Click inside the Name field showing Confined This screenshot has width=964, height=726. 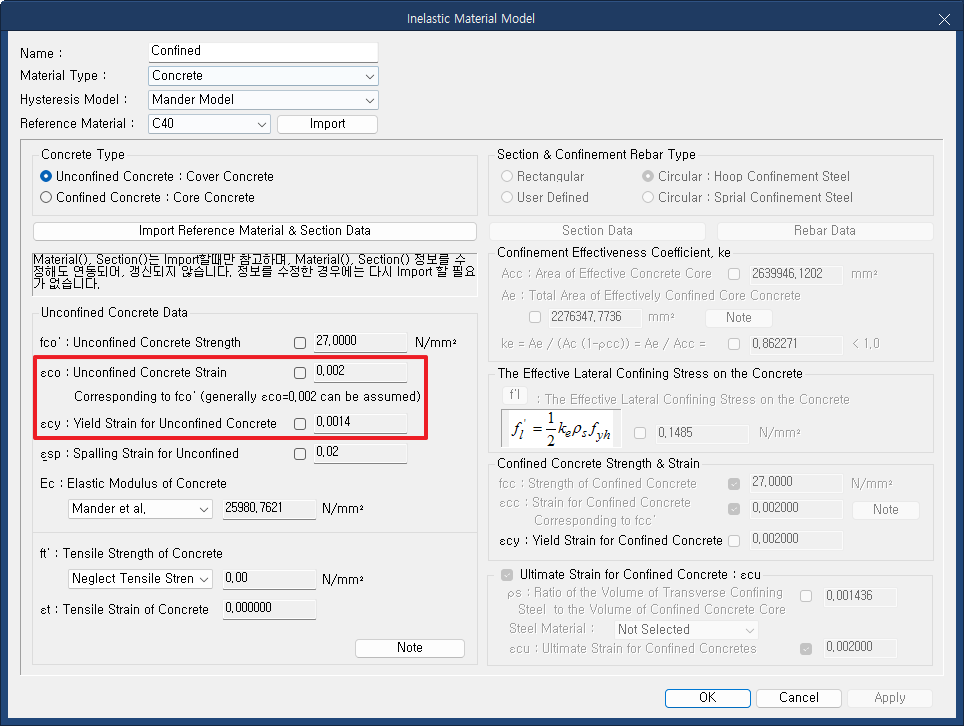coord(263,51)
